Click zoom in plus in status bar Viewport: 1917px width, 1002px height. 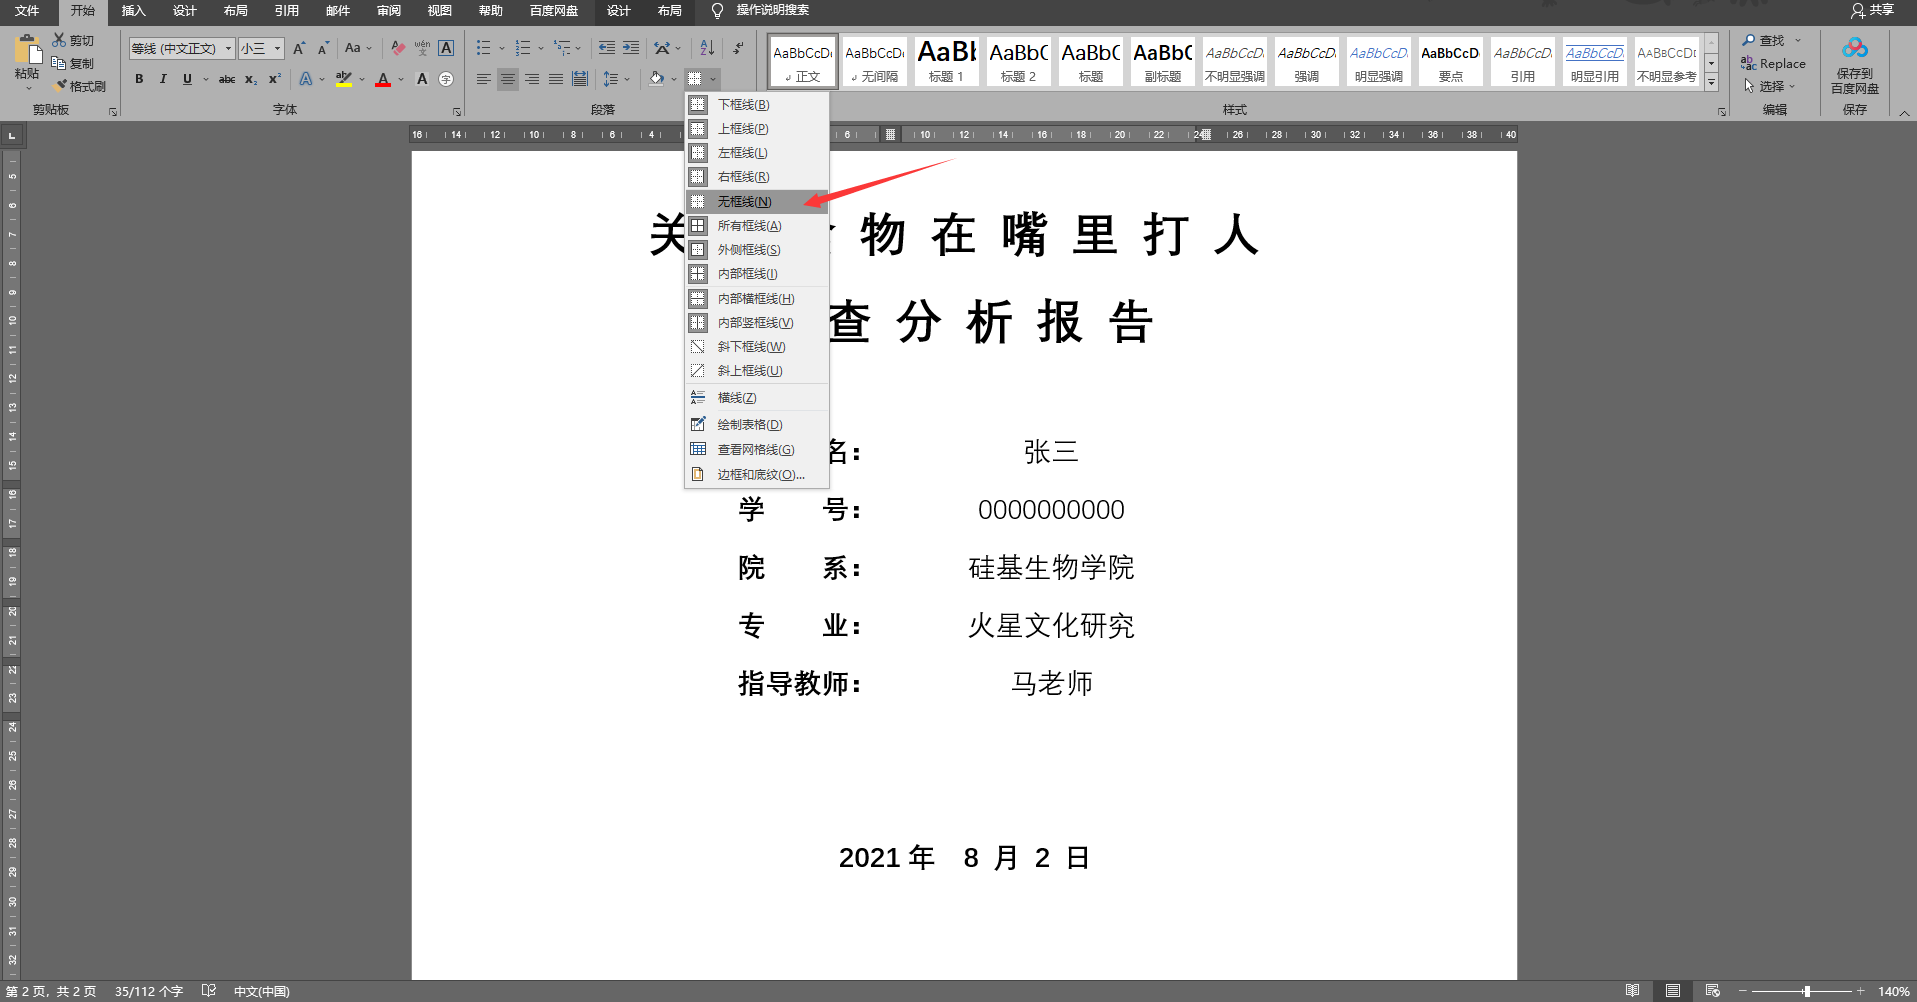[1861, 991]
